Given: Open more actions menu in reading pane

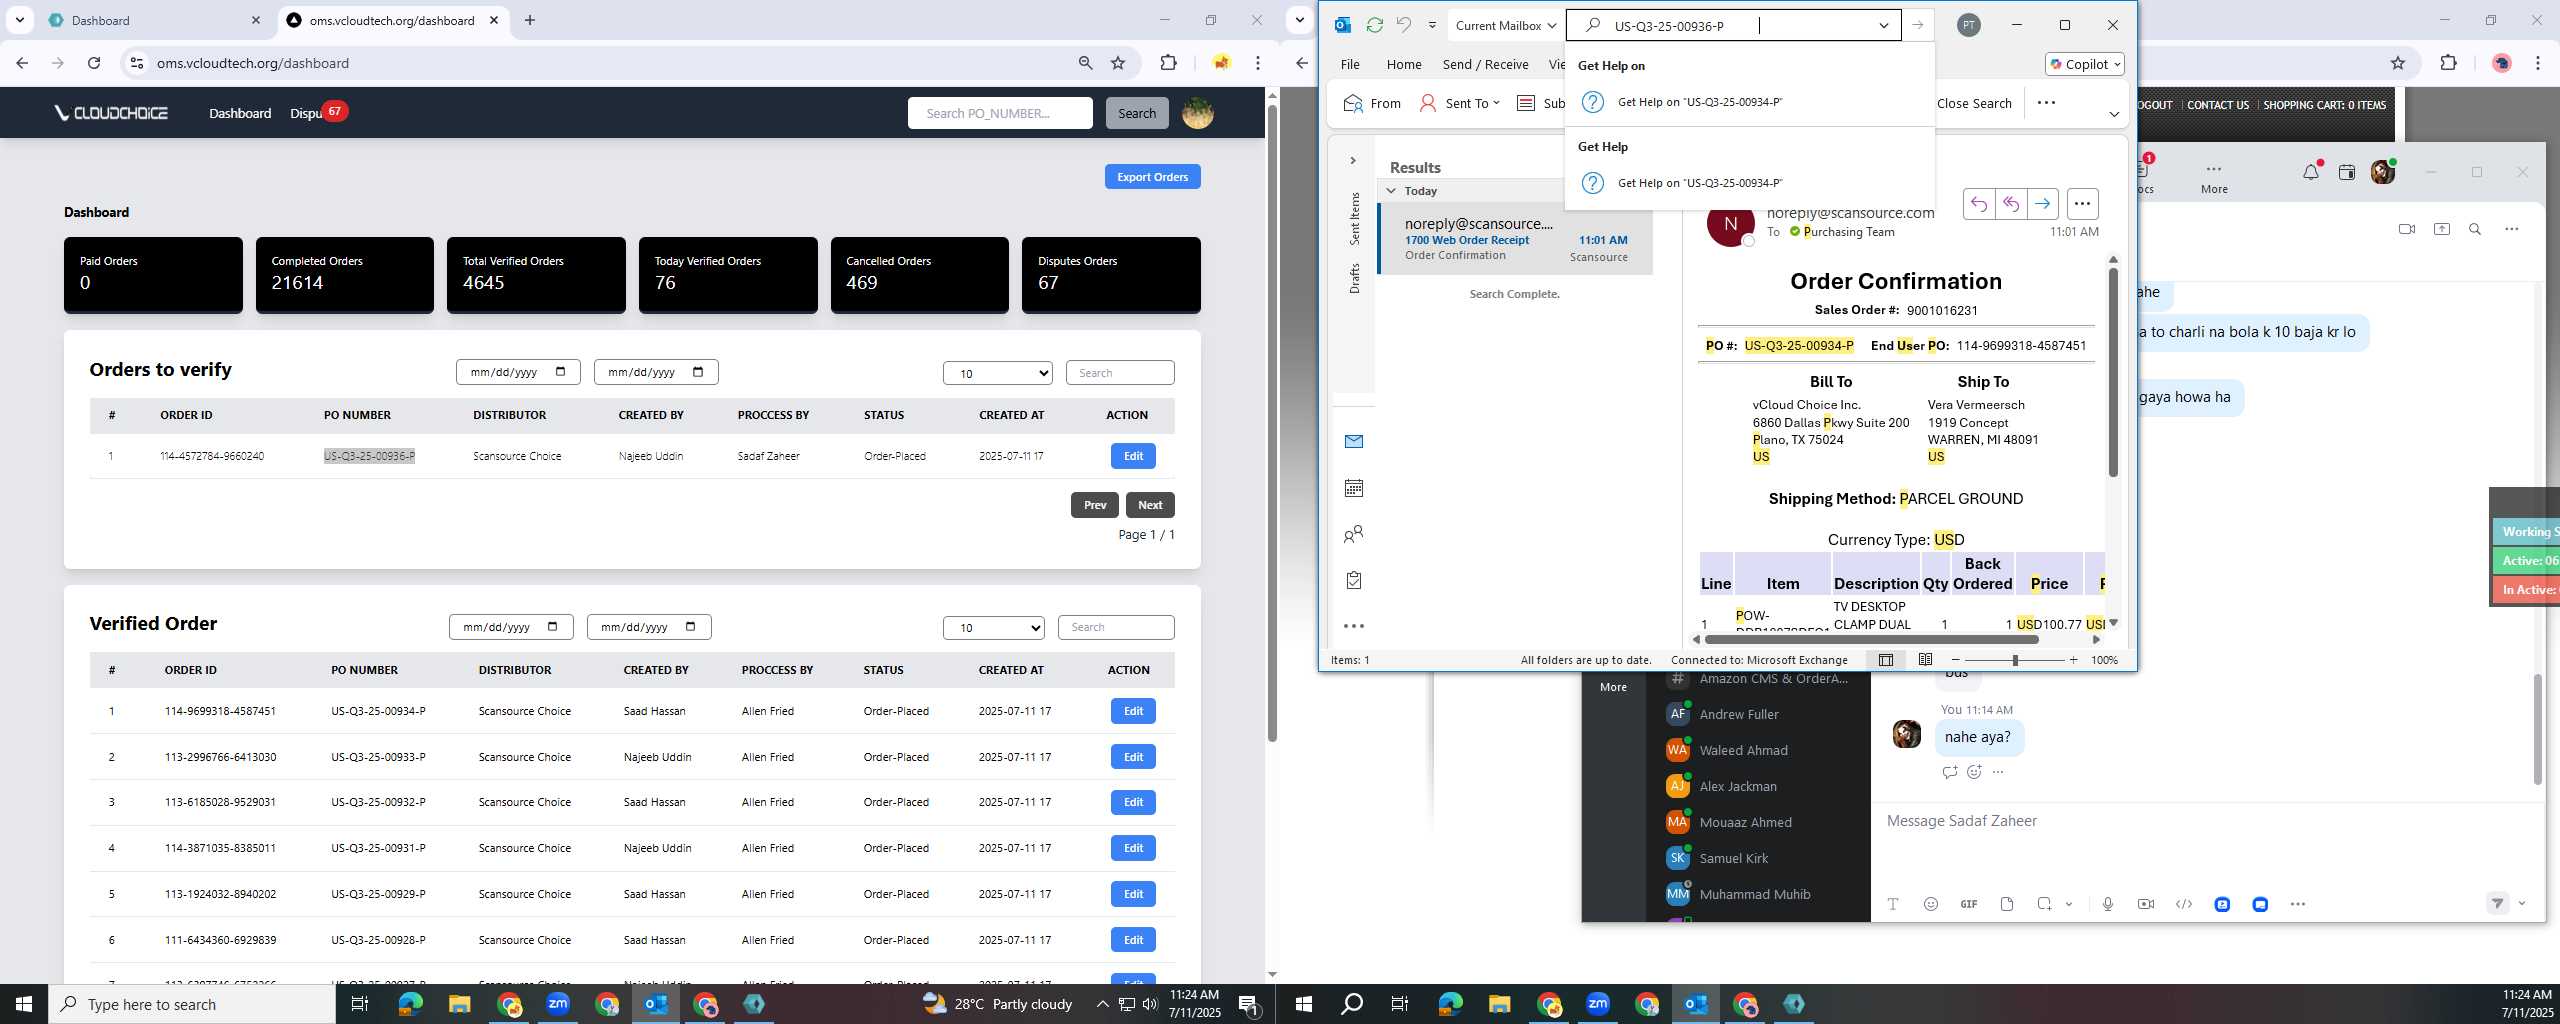Looking at the screenshot, I should point(2082,204).
